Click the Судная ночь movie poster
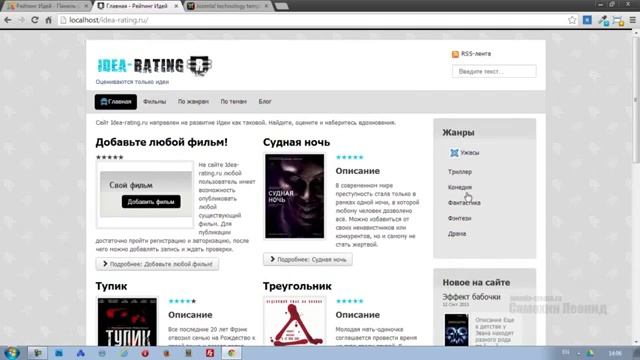 tap(294, 196)
